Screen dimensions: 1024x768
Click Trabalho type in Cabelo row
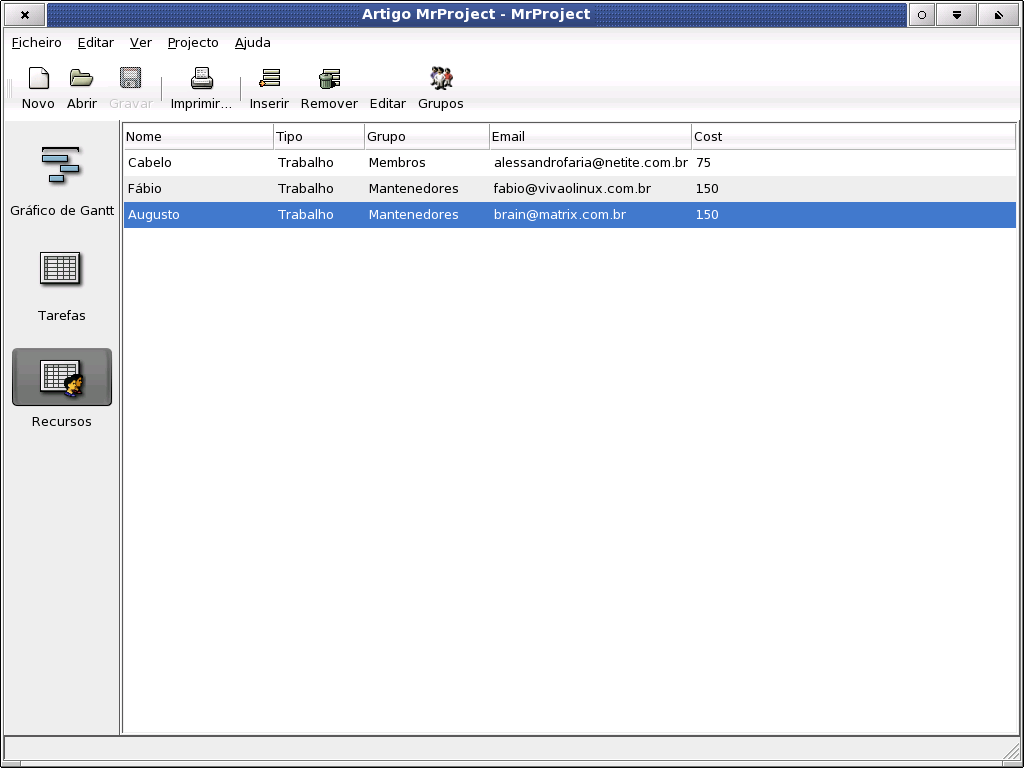click(x=306, y=163)
